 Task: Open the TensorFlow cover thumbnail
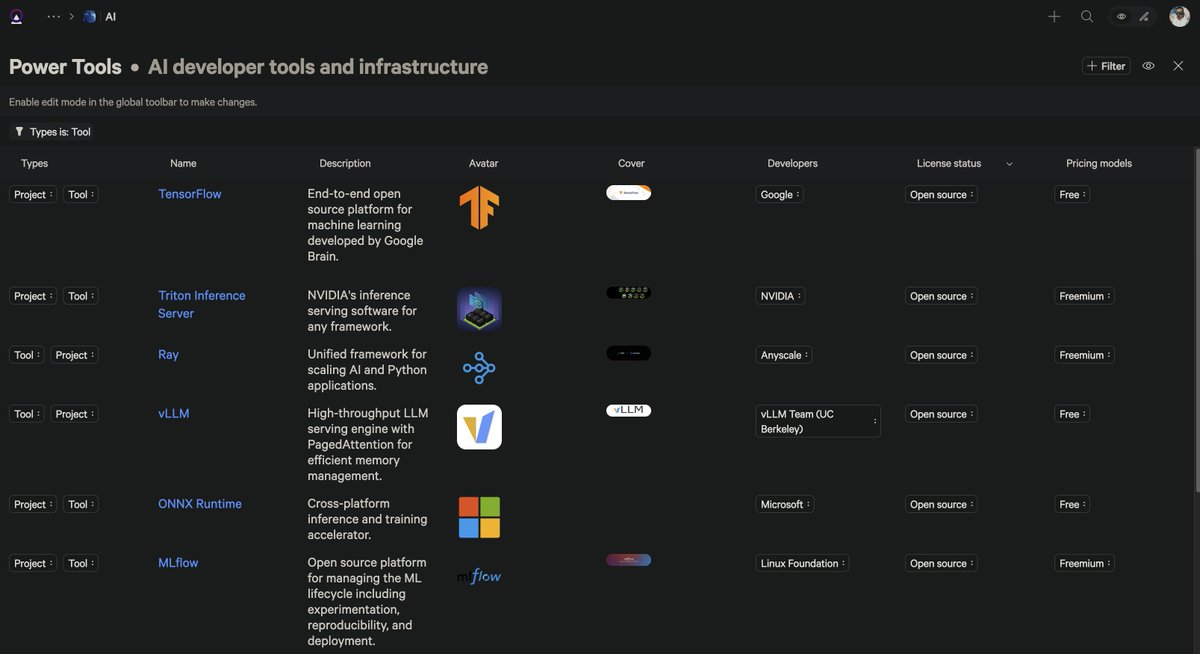coord(628,193)
